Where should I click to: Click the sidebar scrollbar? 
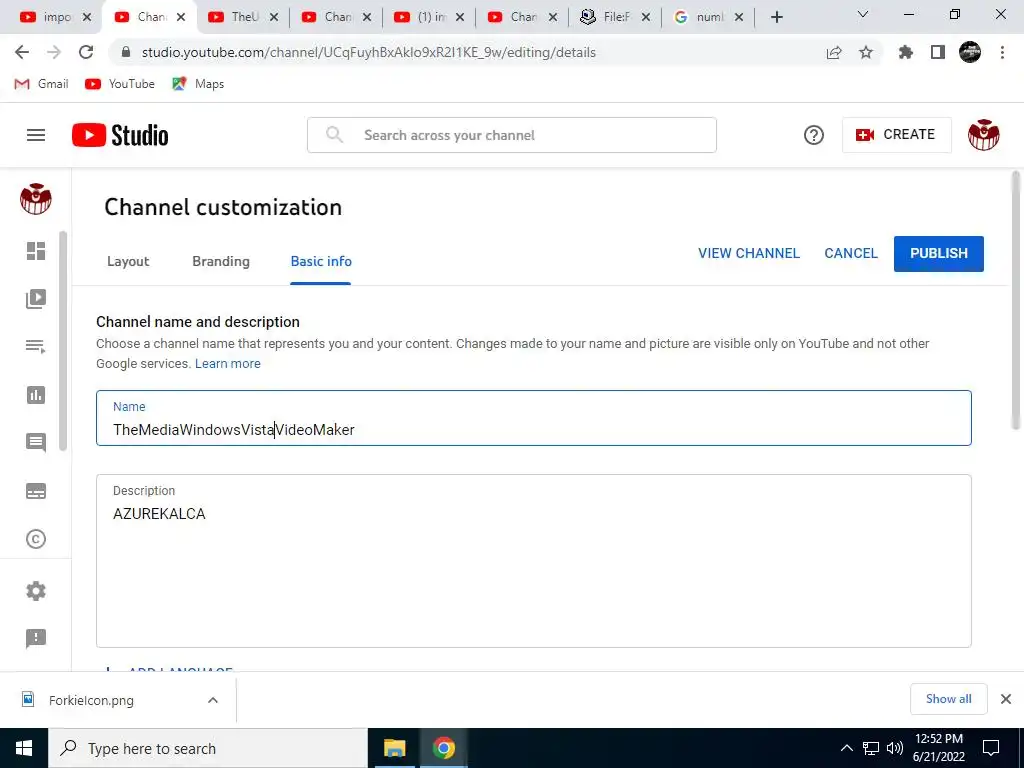(63, 340)
